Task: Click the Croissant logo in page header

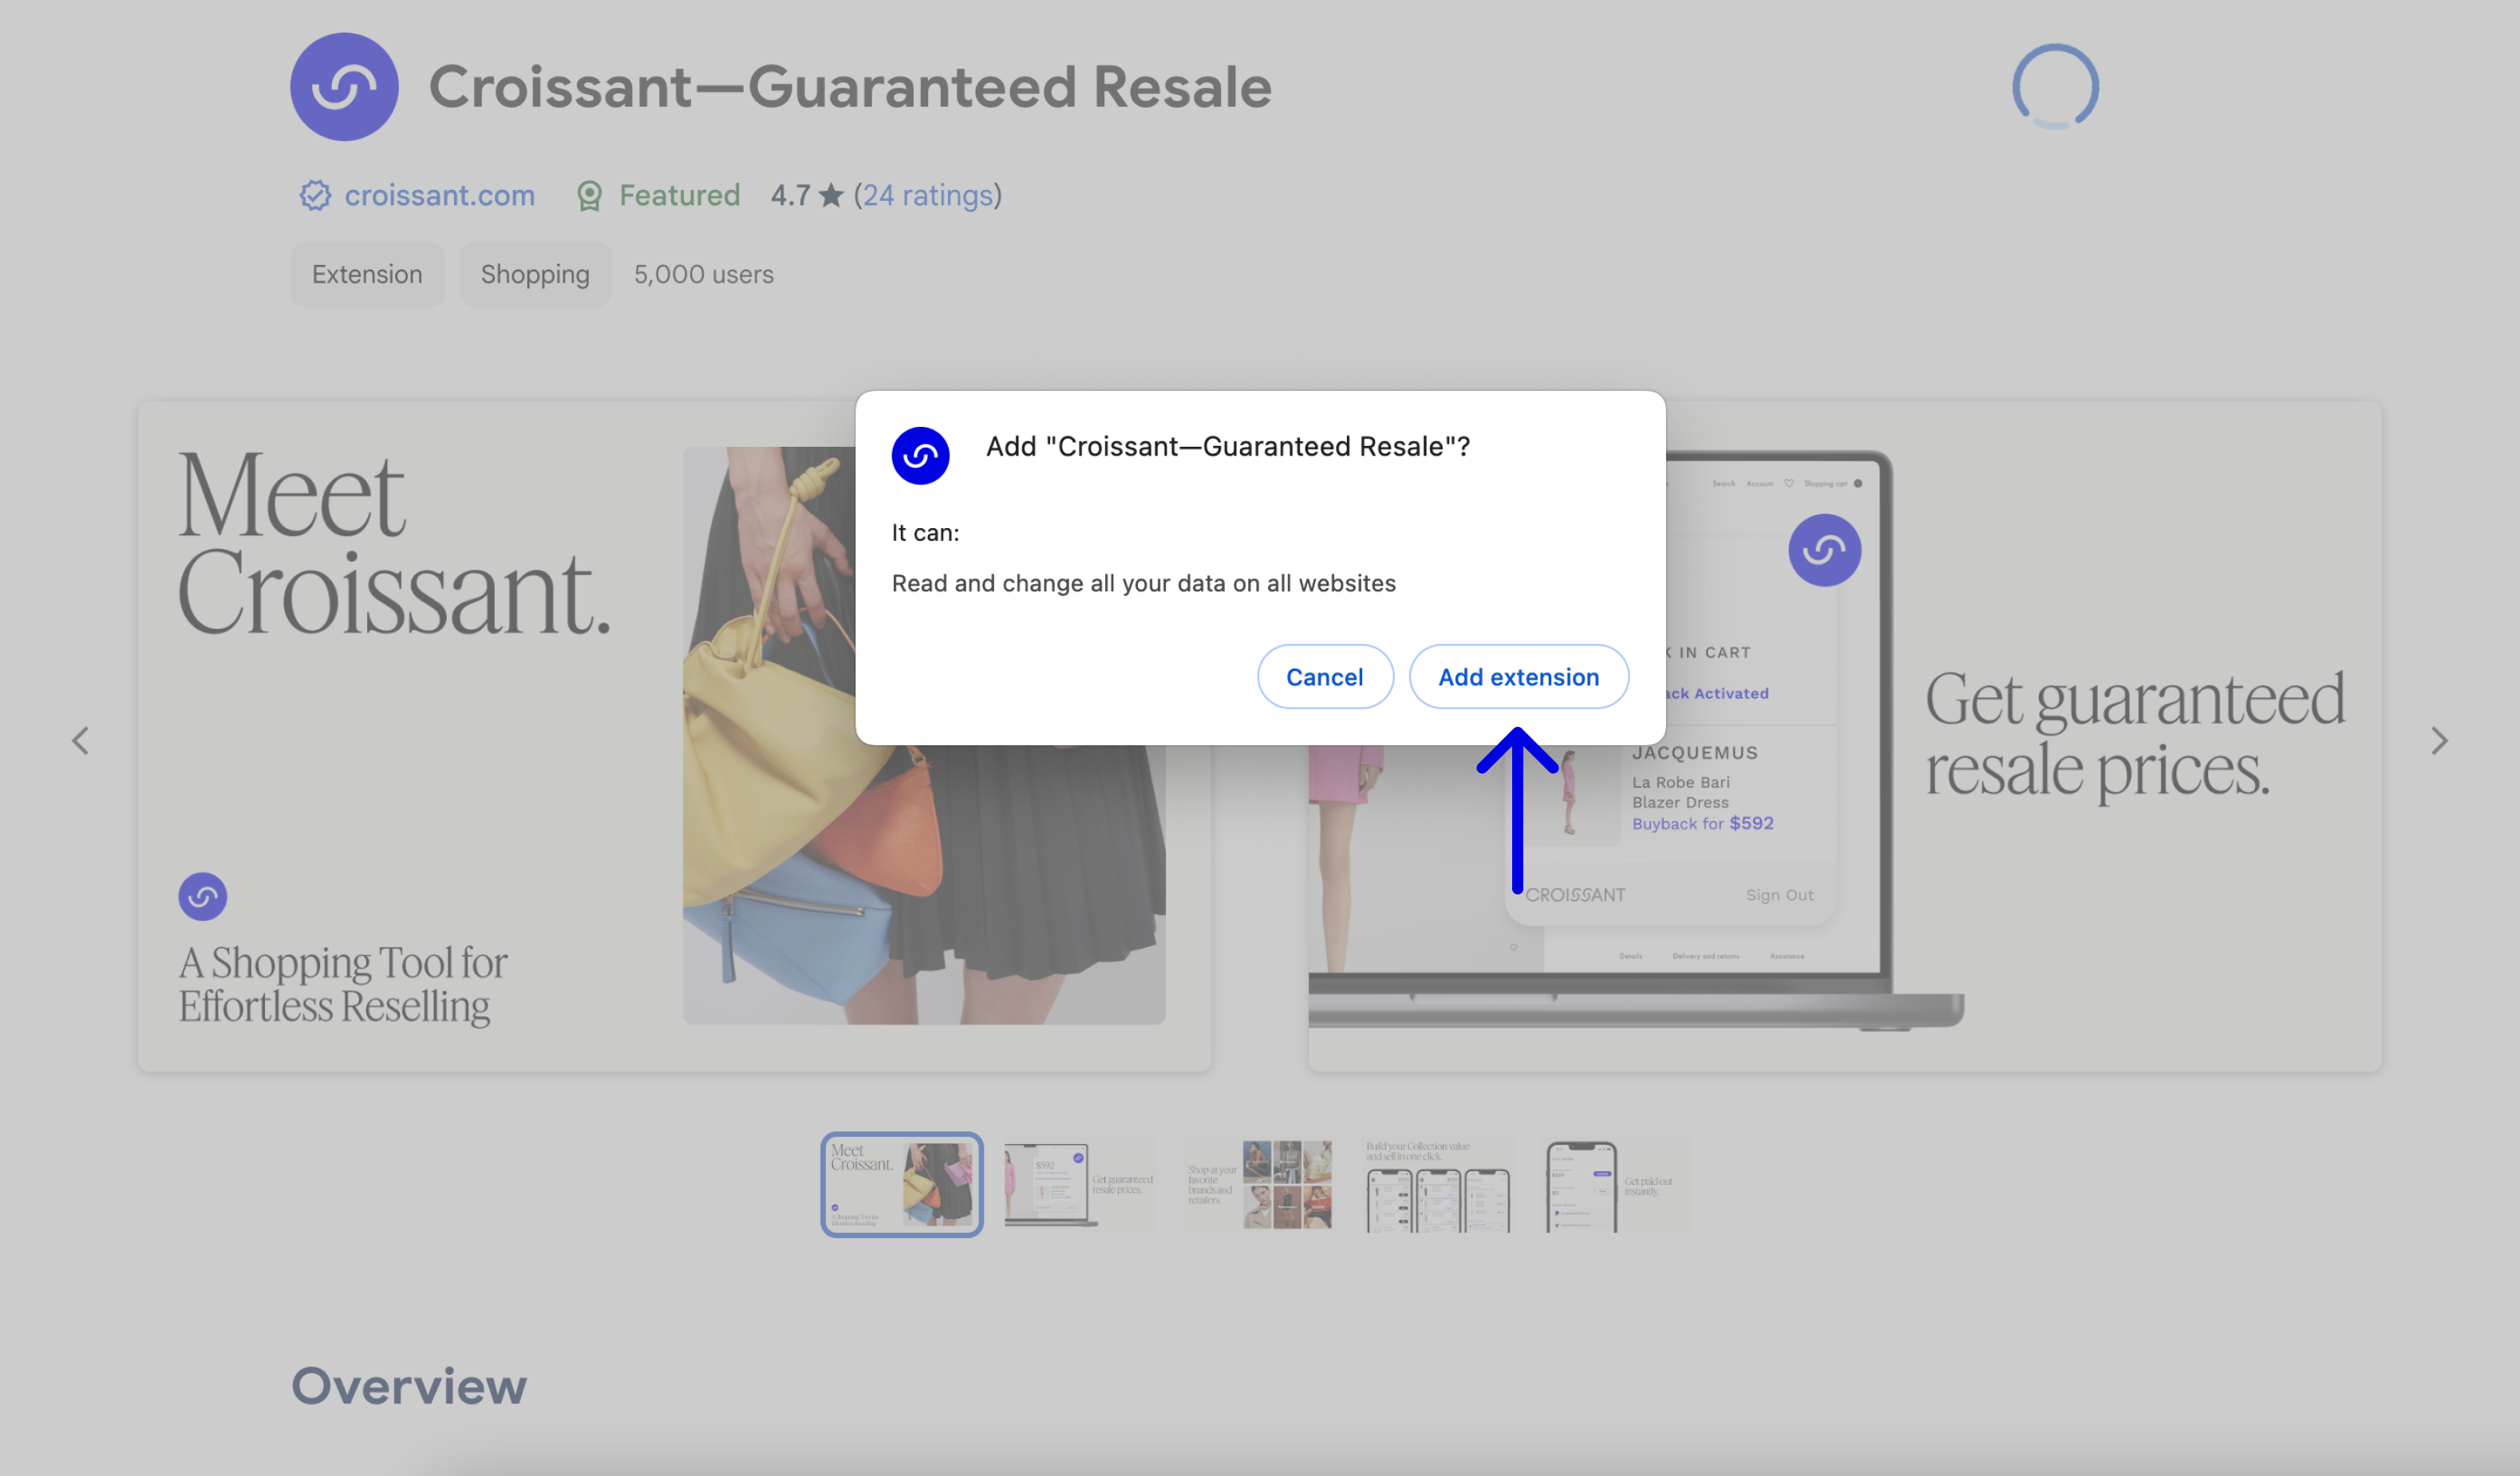Action: [344, 87]
